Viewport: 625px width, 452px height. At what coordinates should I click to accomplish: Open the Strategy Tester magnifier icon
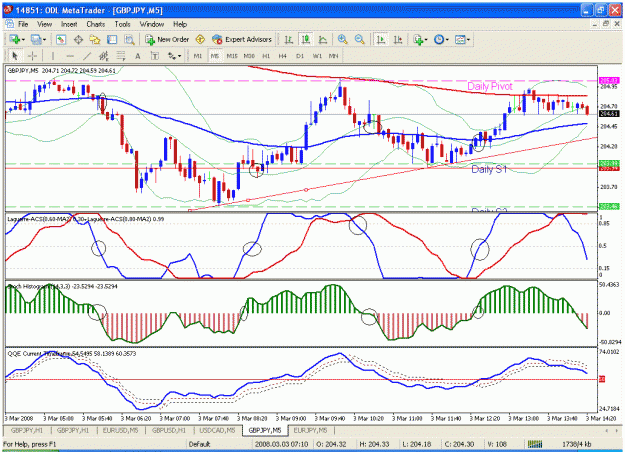(129, 39)
